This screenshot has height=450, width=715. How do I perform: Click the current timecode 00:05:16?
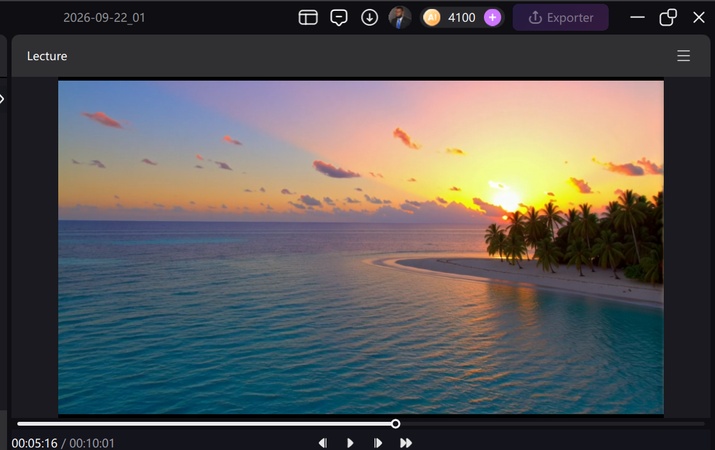(35, 443)
